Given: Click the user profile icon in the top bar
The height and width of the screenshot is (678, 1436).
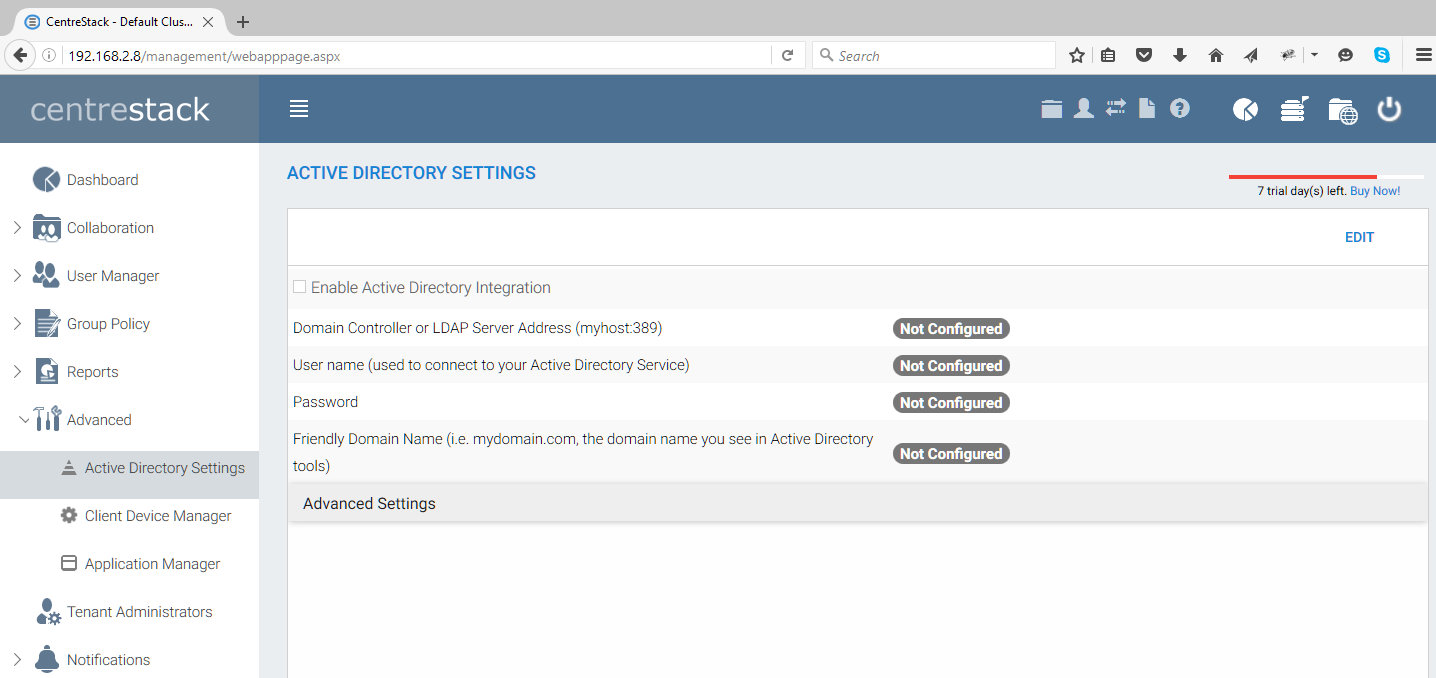Looking at the screenshot, I should pos(1084,109).
